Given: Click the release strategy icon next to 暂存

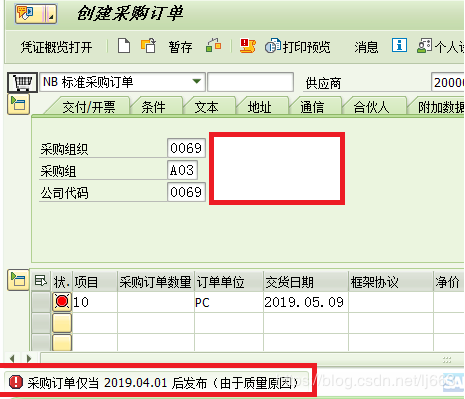Looking at the screenshot, I should [x=214, y=46].
